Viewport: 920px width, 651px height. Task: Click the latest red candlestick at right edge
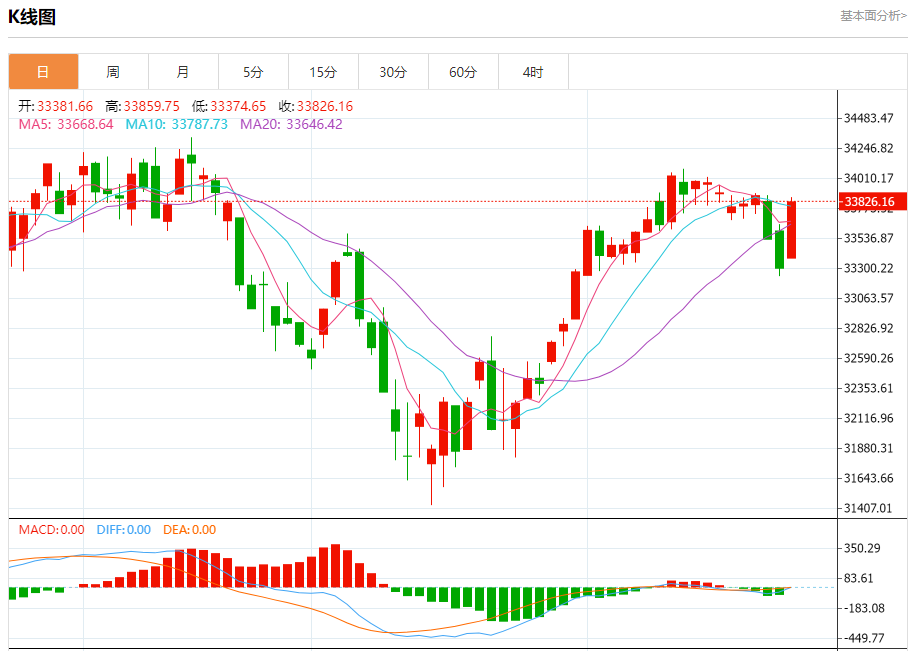pos(792,229)
